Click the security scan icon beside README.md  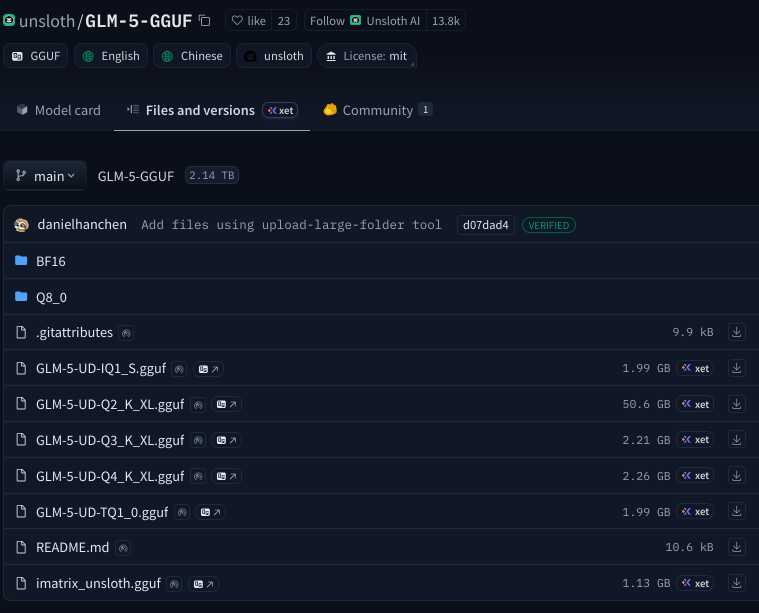pyautogui.click(x=123, y=548)
